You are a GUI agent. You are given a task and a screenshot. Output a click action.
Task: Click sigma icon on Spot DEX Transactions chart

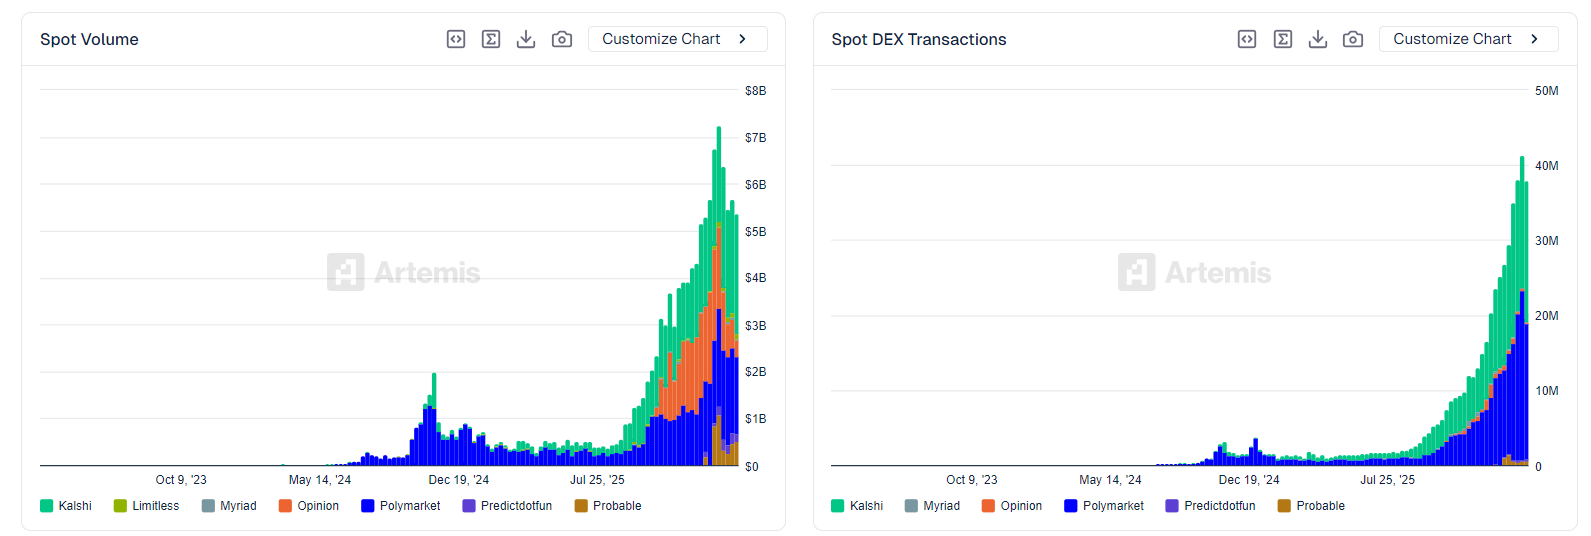1283,39
